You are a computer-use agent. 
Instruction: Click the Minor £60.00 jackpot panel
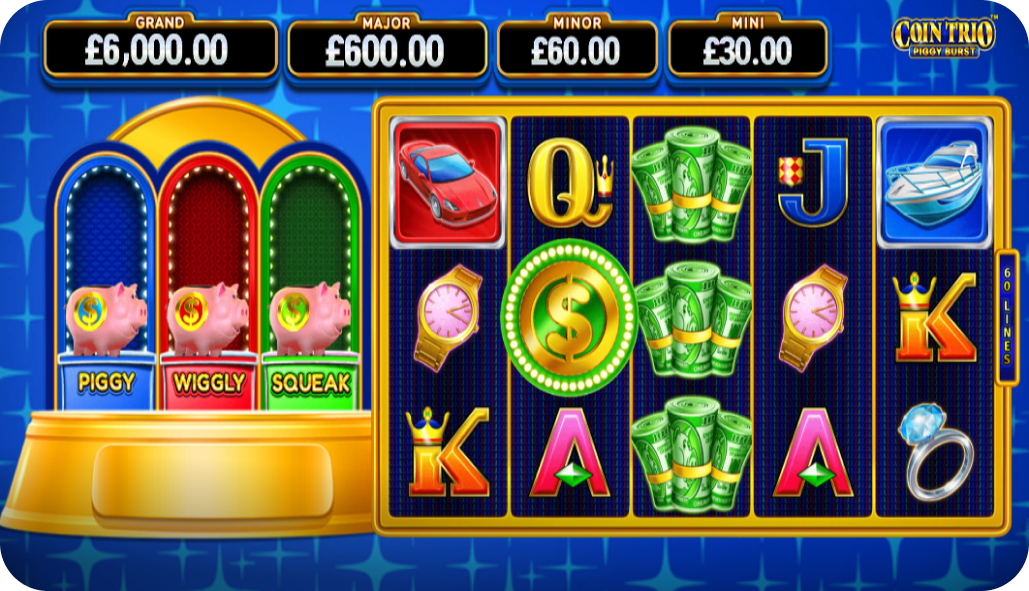click(x=577, y=47)
